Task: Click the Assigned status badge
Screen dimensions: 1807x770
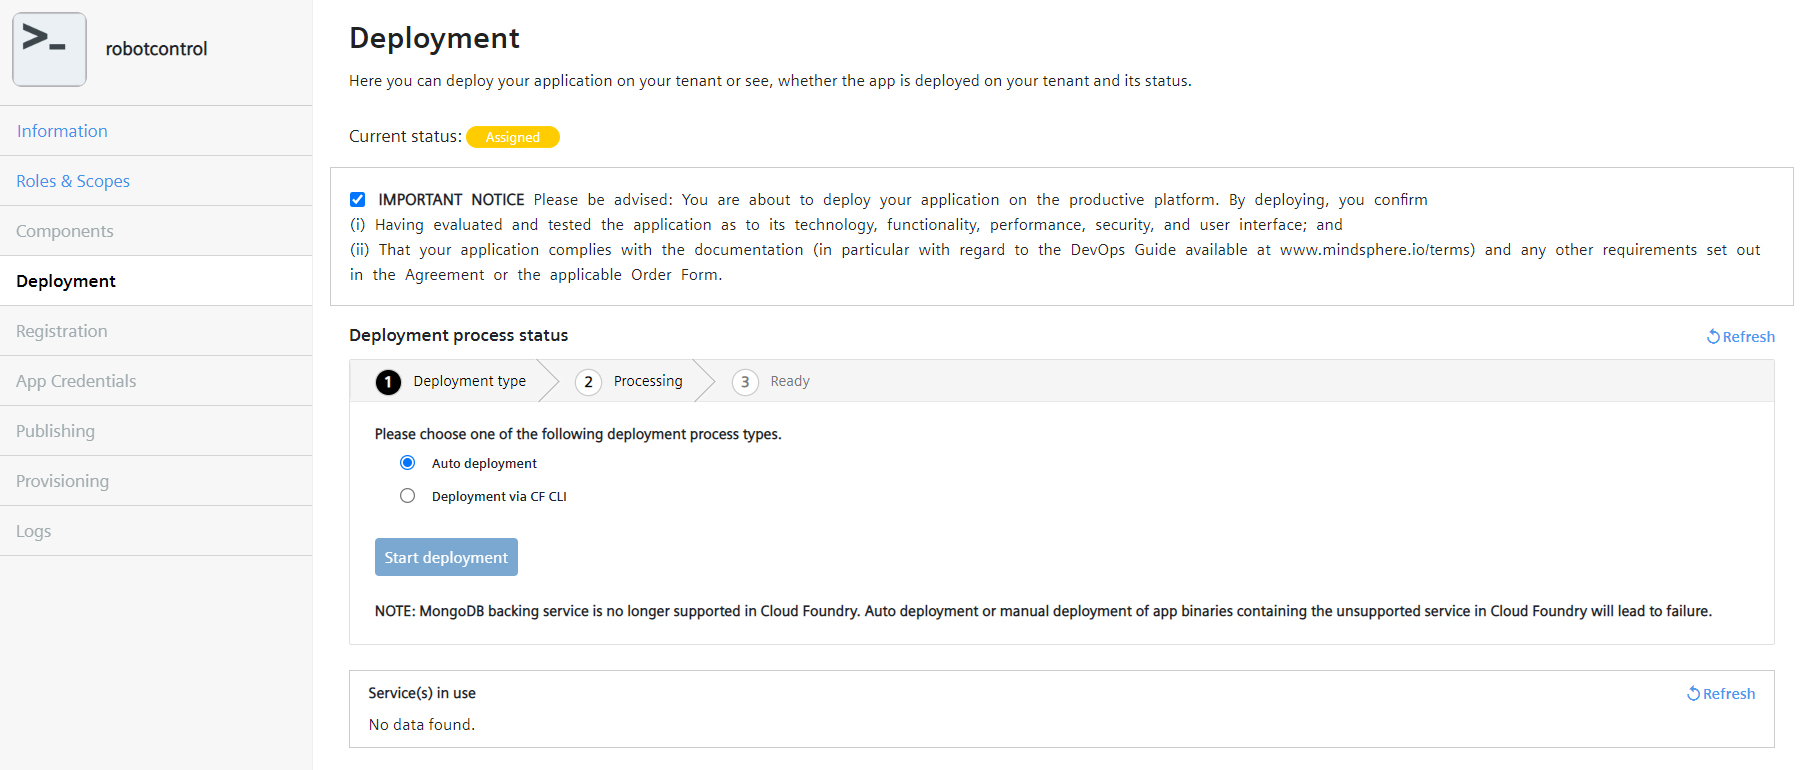Action: click(x=513, y=137)
